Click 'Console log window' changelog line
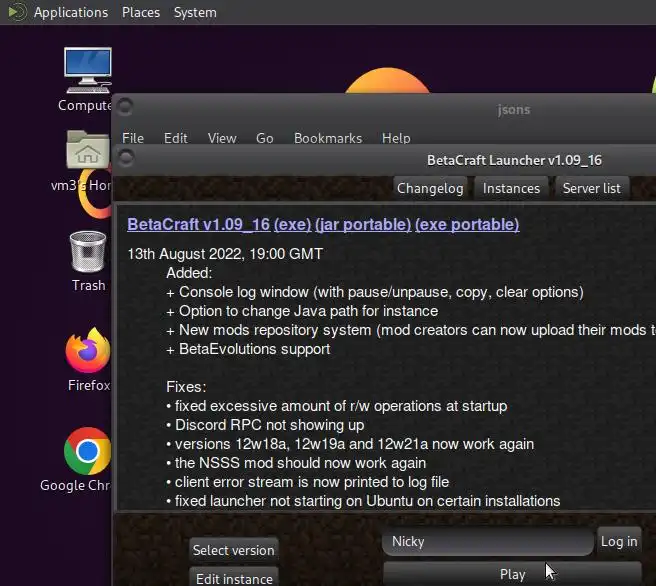The image size is (656, 586). (x=375, y=292)
